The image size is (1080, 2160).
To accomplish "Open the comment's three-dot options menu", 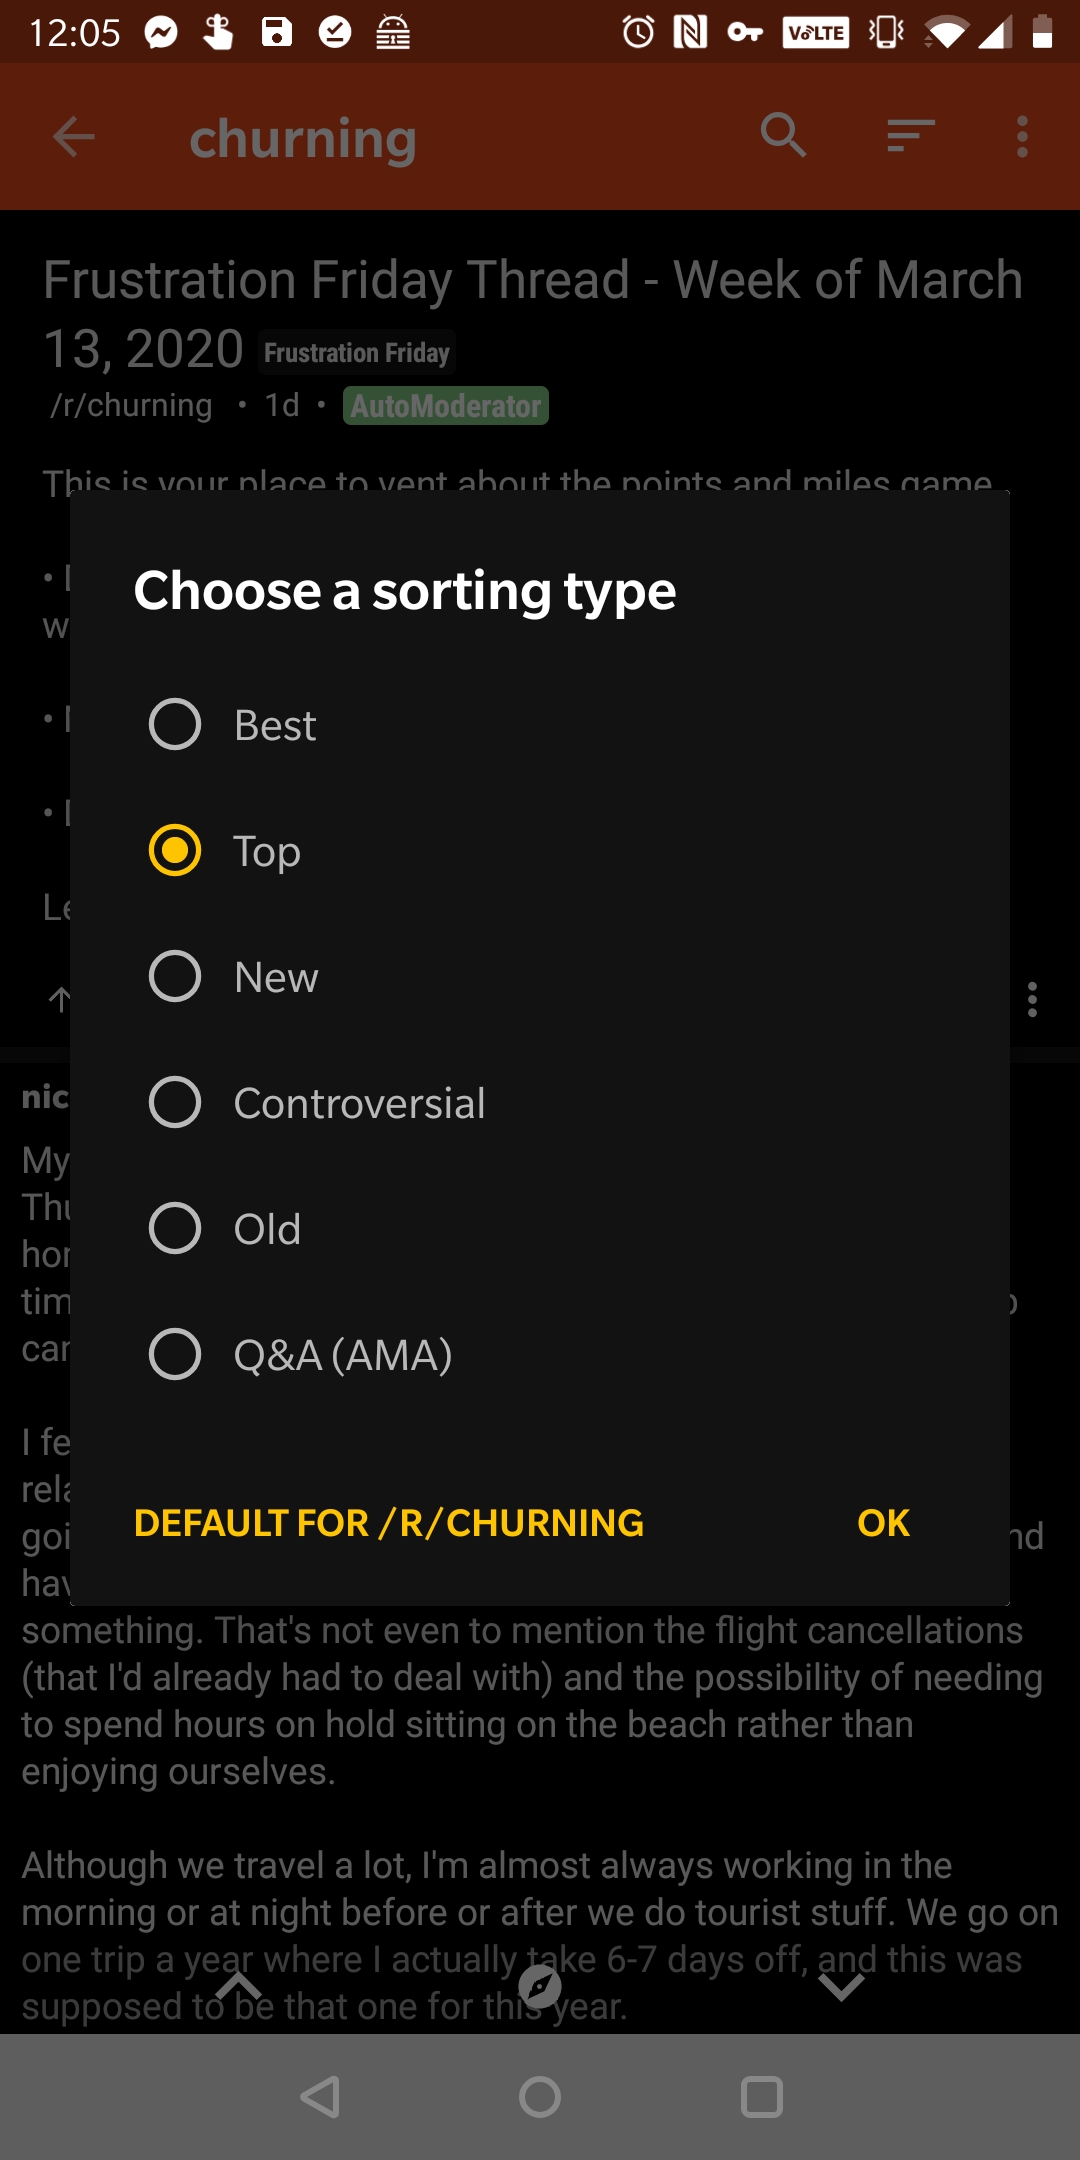I will (x=1034, y=1000).
